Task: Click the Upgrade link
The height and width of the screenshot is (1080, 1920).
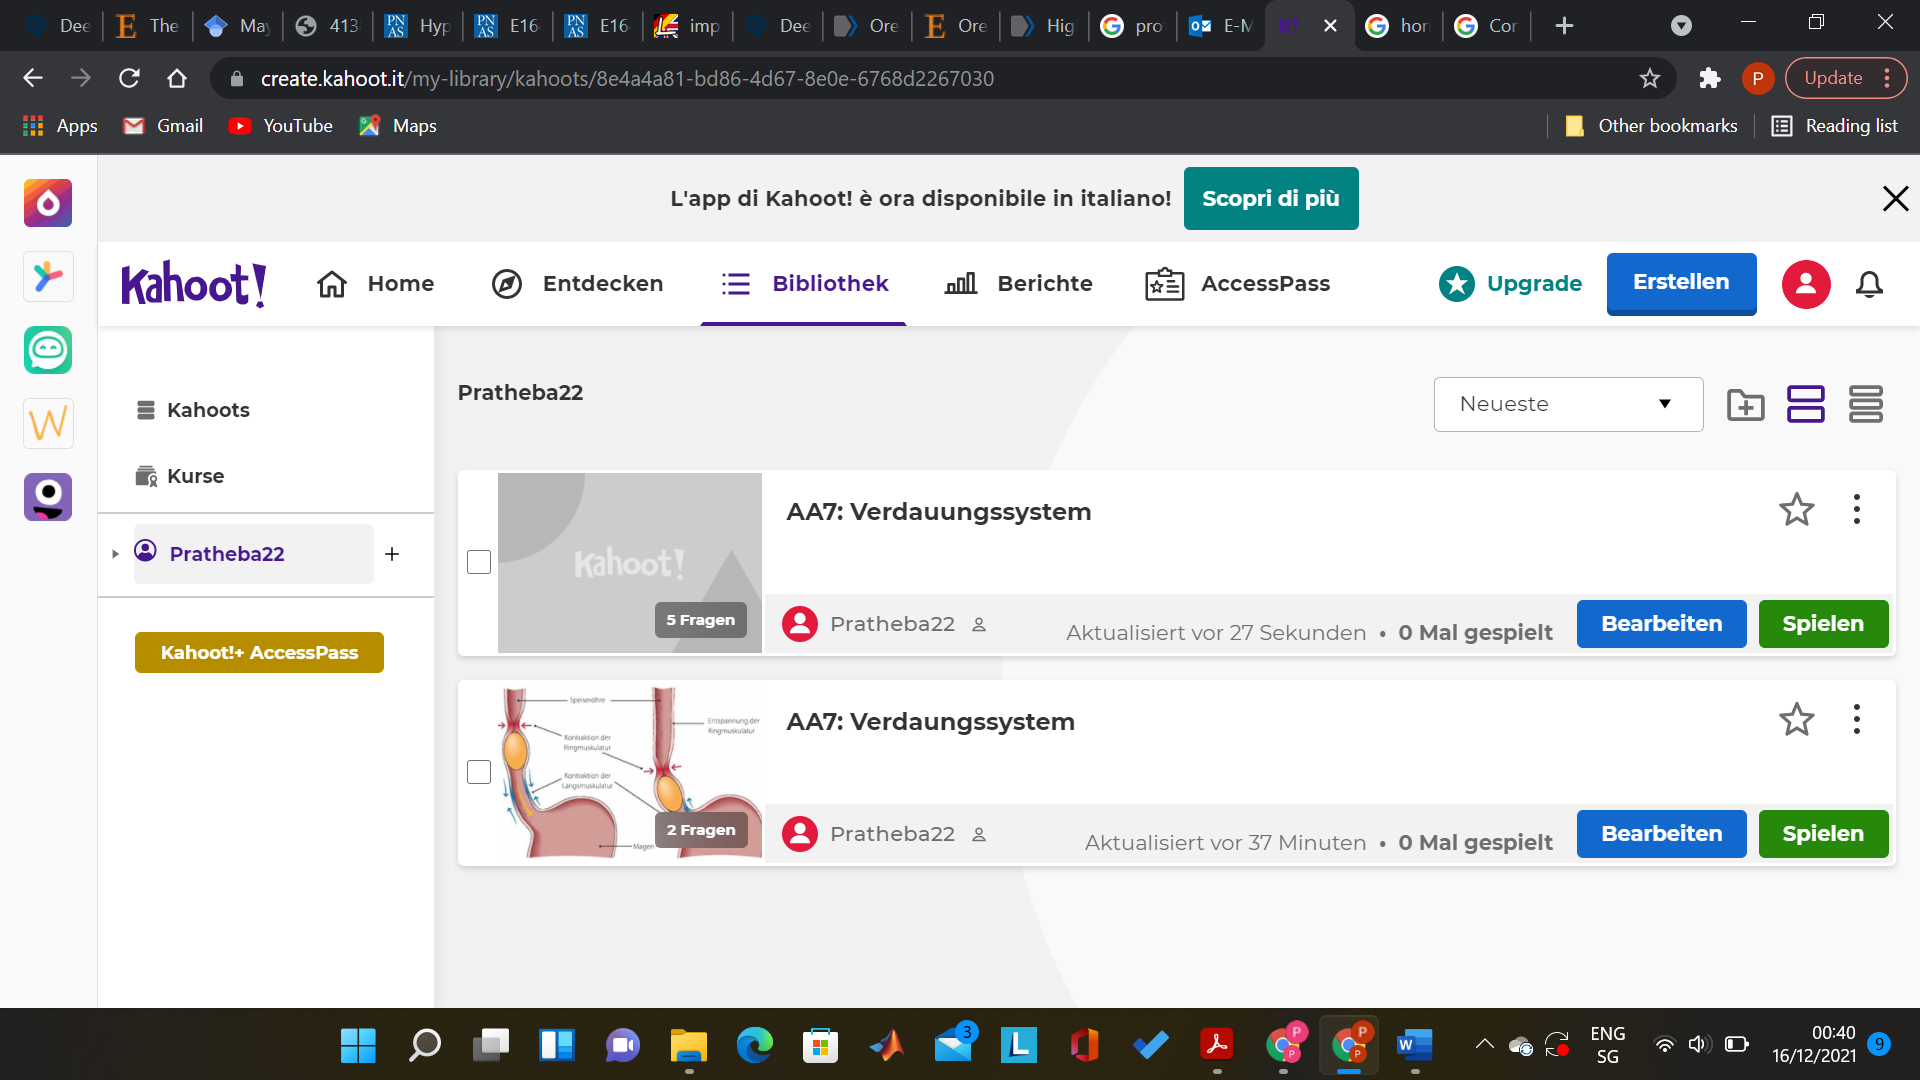Action: tap(1510, 284)
